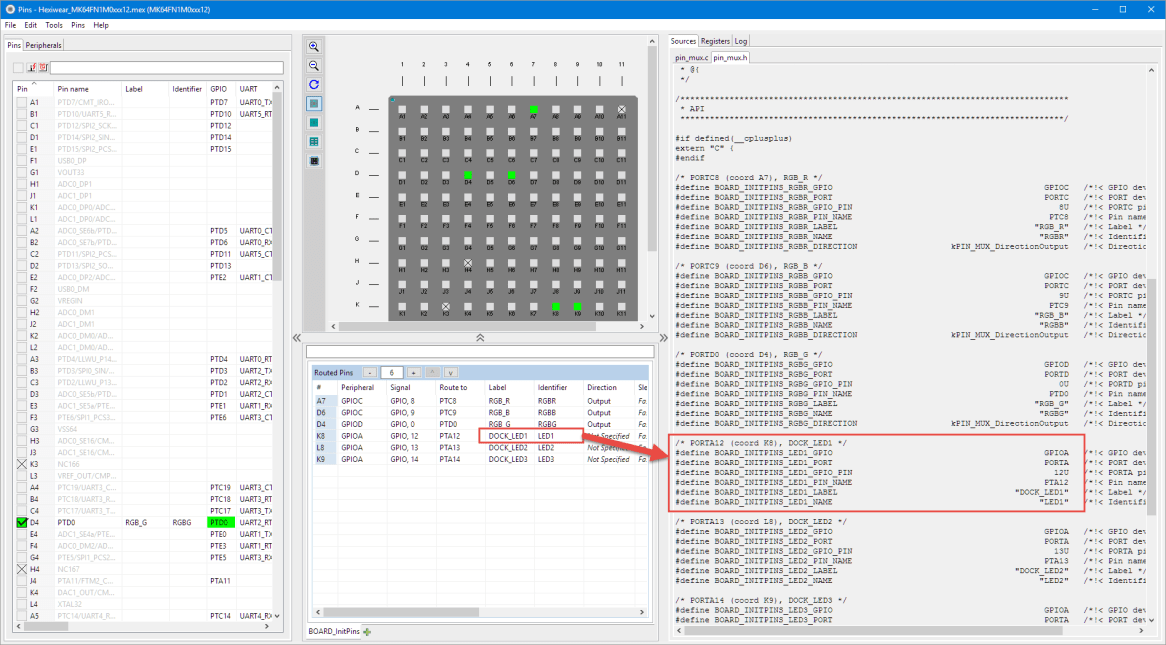
Task: Select the Zoom In tool for the package view
Action: 314,47
